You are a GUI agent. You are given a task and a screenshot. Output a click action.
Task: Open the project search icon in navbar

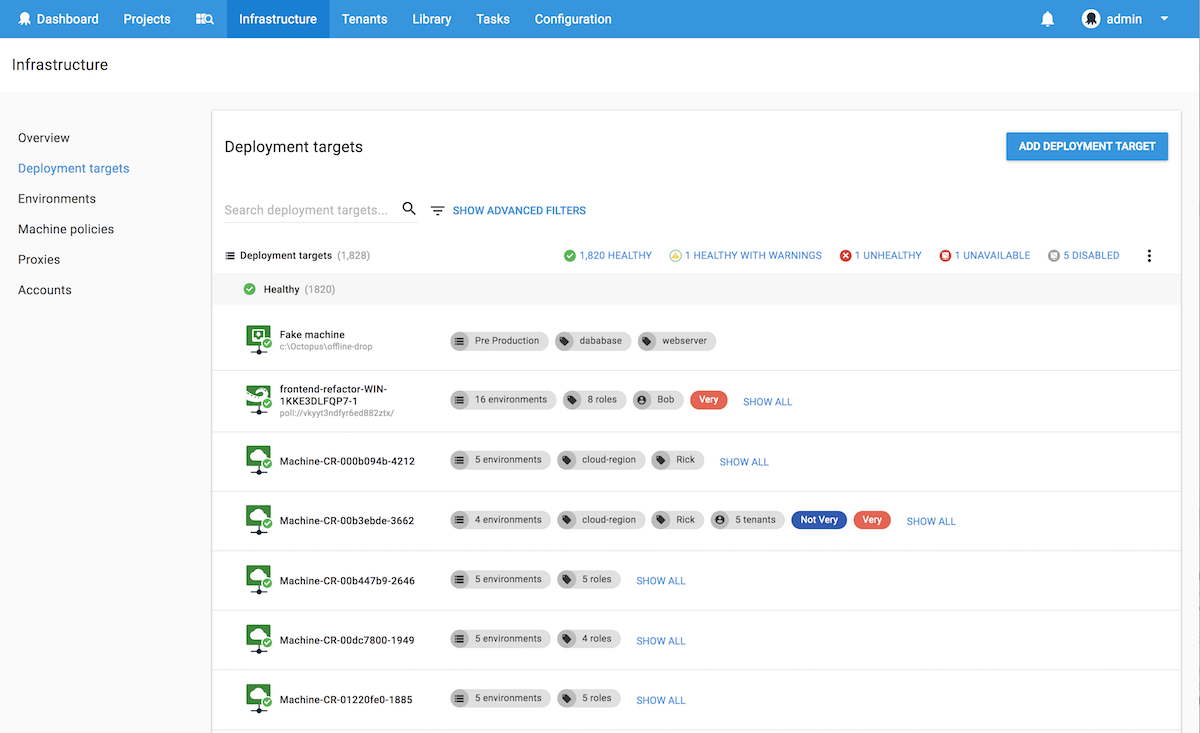pos(204,19)
